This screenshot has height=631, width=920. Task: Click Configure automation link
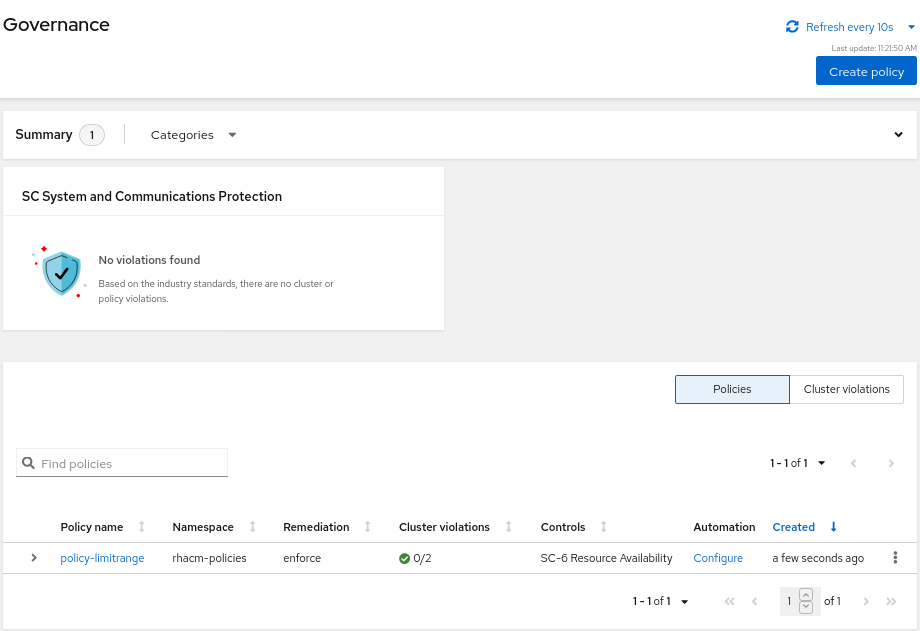[x=718, y=558]
